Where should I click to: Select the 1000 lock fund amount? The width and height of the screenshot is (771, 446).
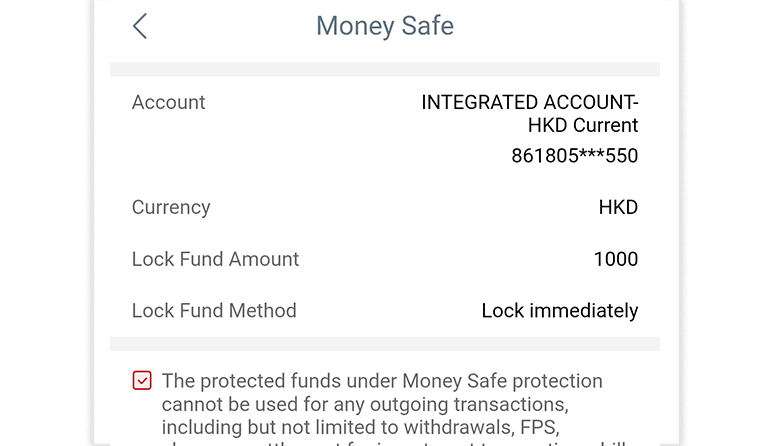[615, 259]
